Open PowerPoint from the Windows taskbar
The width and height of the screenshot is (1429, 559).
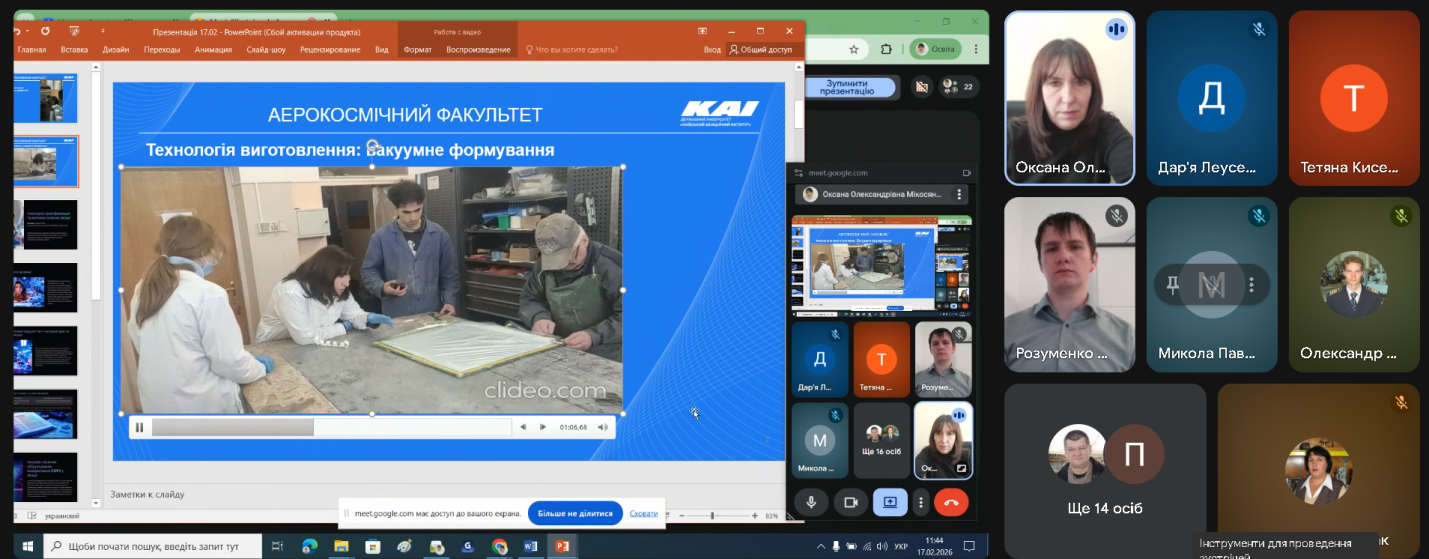click(x=562, y=546)
